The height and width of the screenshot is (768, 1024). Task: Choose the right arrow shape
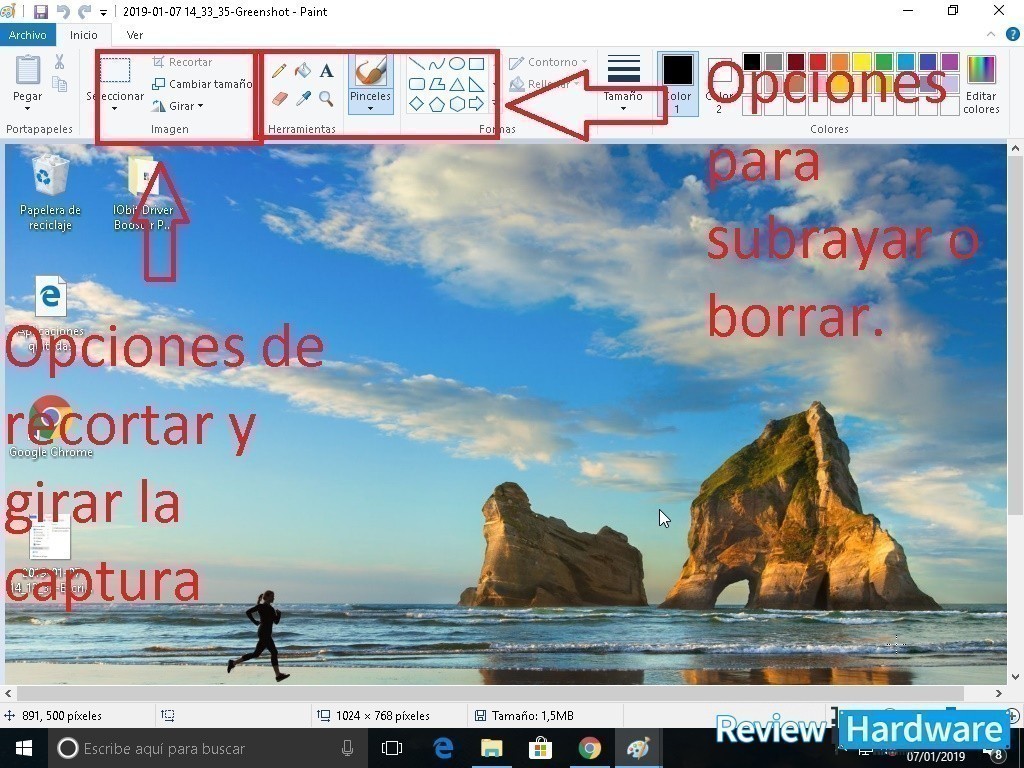[x=477, y=104]
